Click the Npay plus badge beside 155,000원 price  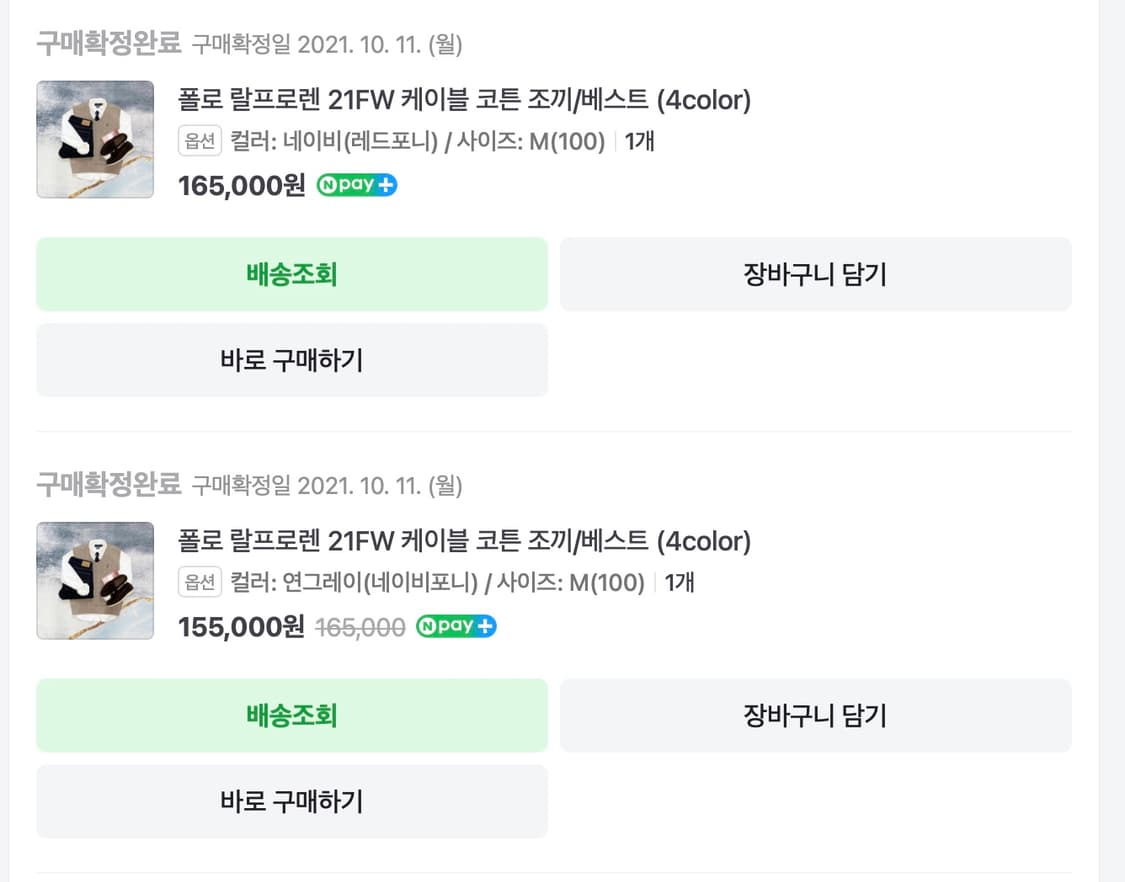click(x=456, y=627)
